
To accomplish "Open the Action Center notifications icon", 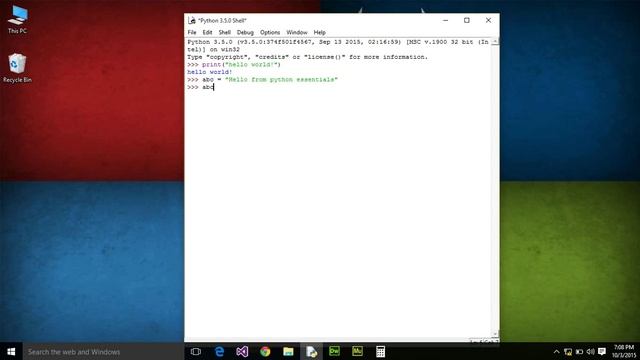I will pos(602,351).
